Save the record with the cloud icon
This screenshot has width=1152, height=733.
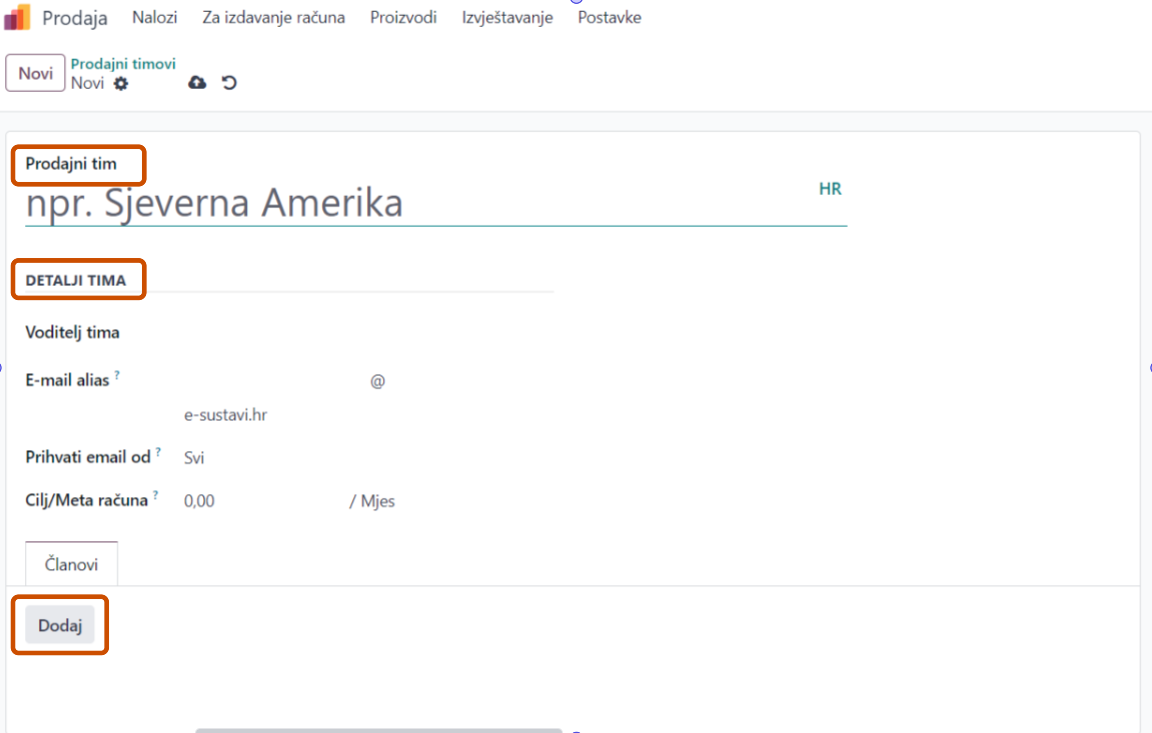tap(197, 83)
